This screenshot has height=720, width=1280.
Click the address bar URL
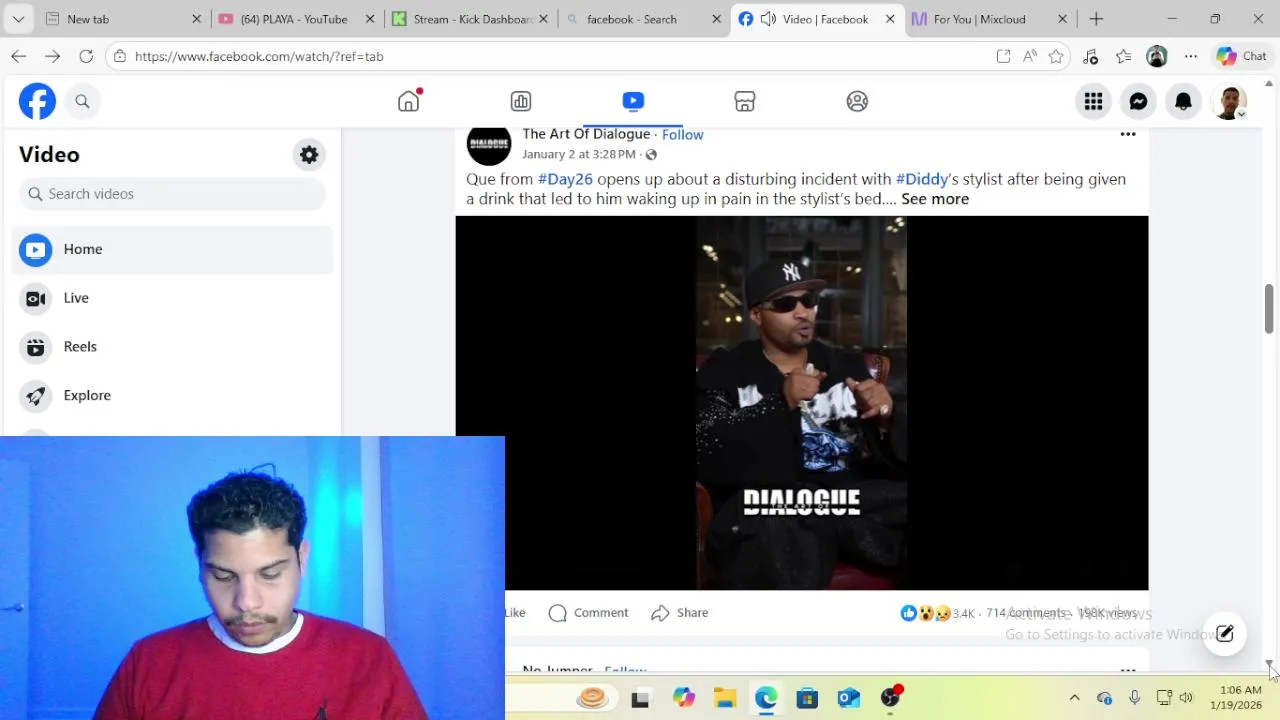259,57
